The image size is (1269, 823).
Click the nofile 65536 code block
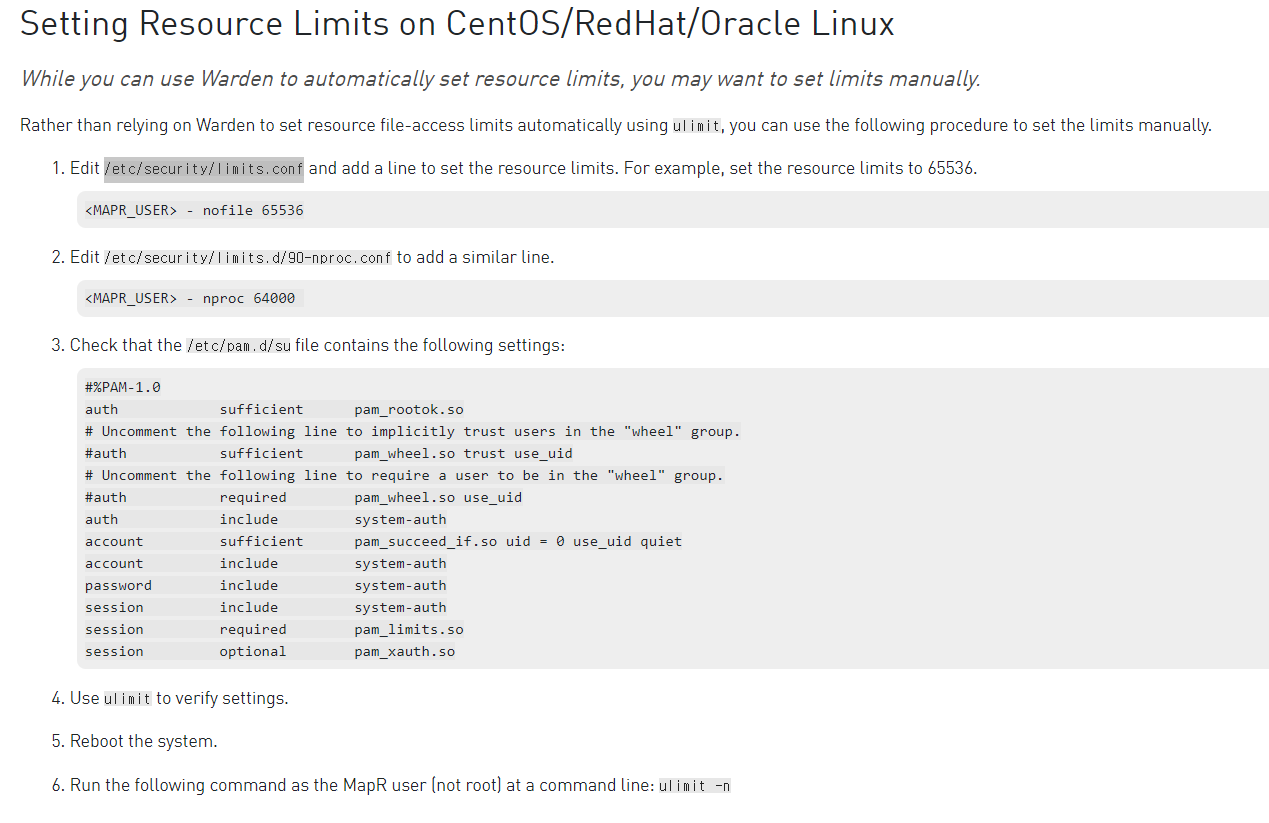click(x=195, y=210)
